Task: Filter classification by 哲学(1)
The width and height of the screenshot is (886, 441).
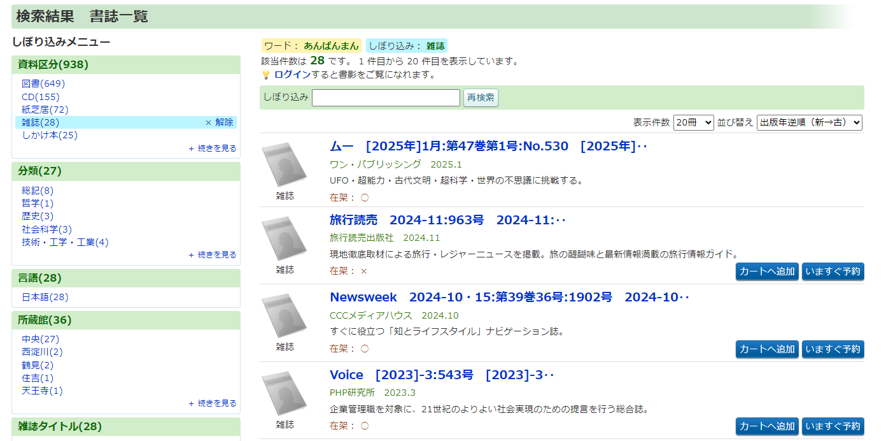Action: tap(38, 204)
